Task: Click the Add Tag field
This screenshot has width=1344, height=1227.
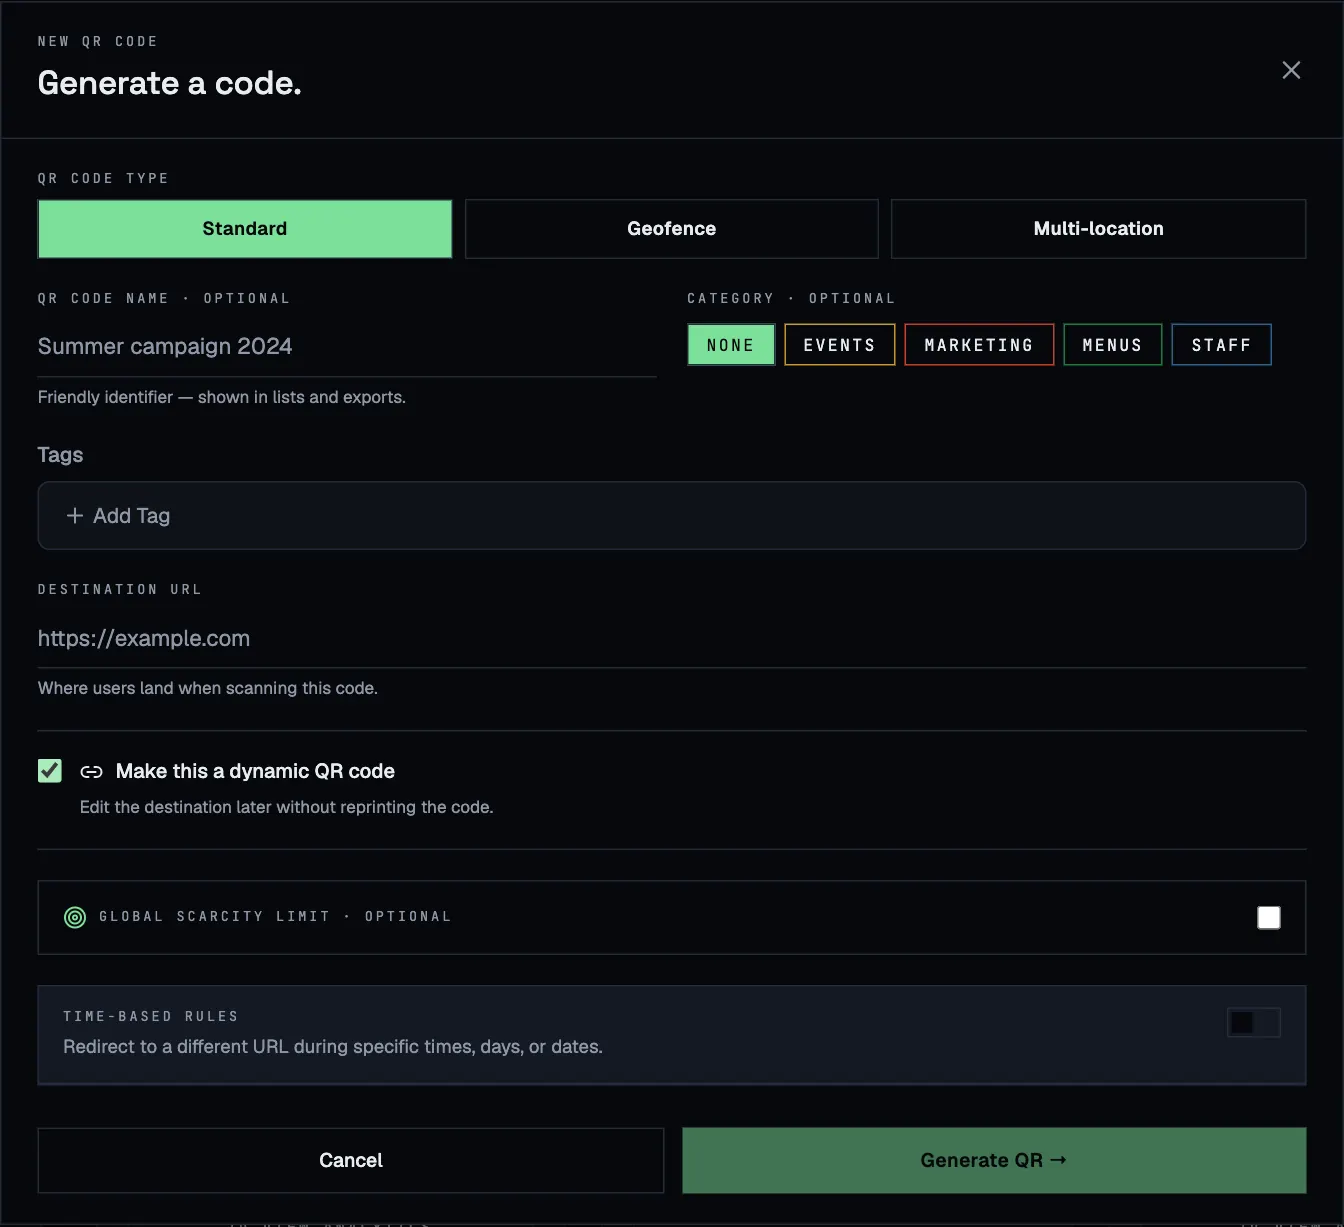Action: tap(672, 516)
